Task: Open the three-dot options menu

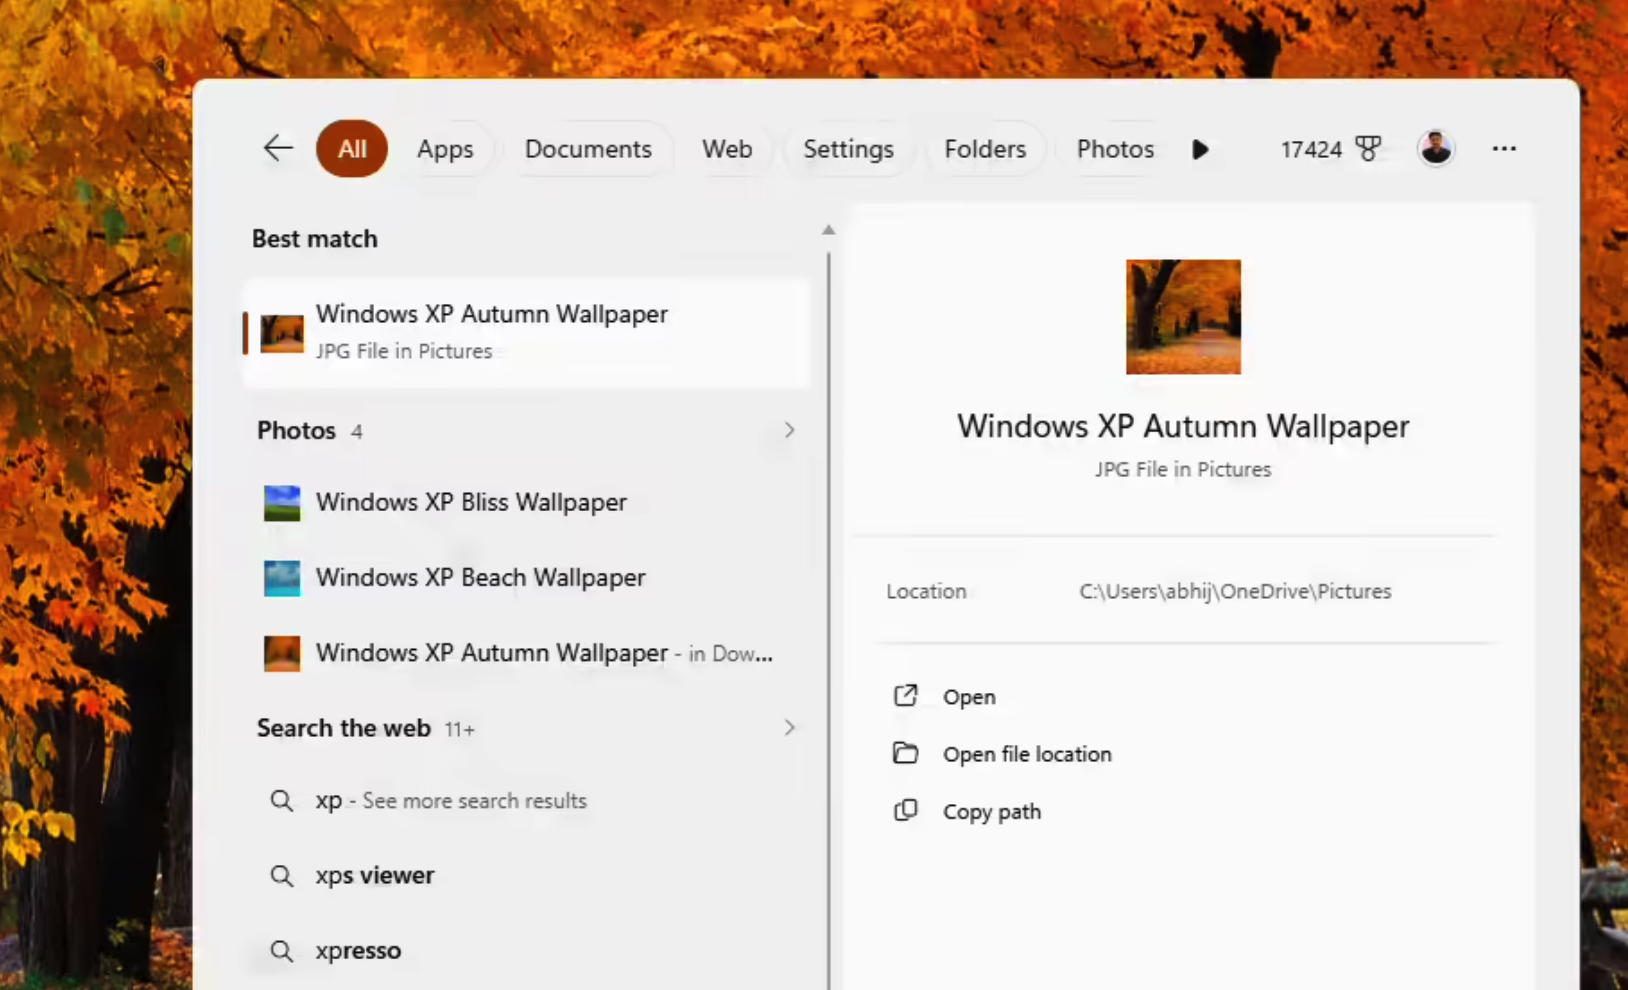Action: point(1504,149)
